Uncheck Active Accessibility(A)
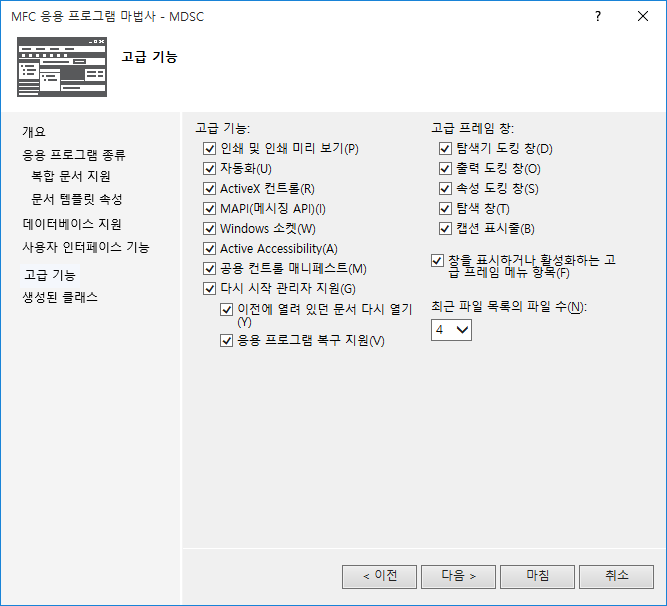Screen dimensions: 667x606 pos(209,248)
